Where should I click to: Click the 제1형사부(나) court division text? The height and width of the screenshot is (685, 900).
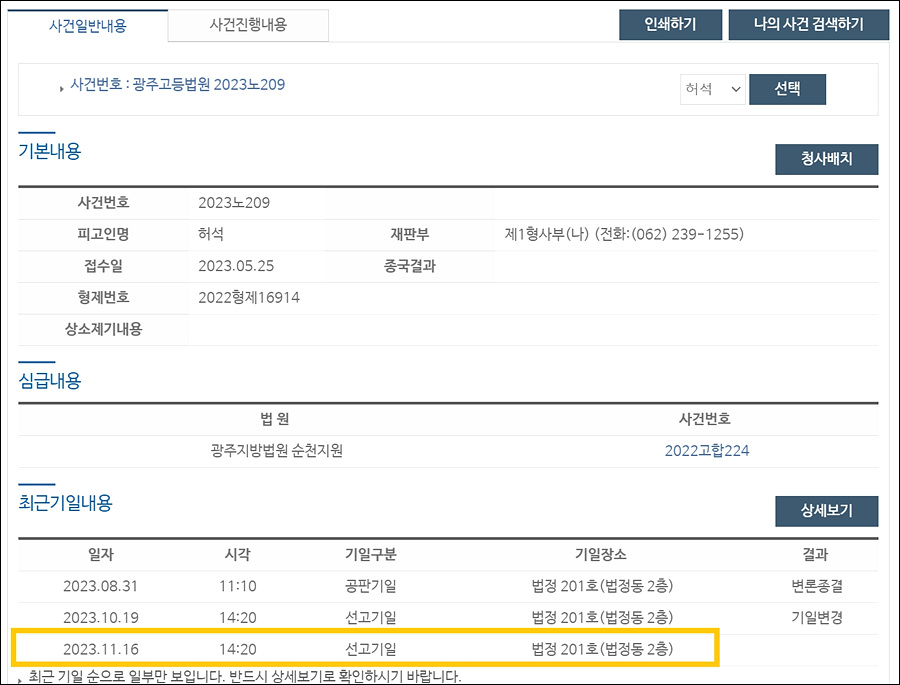(546, 234)
